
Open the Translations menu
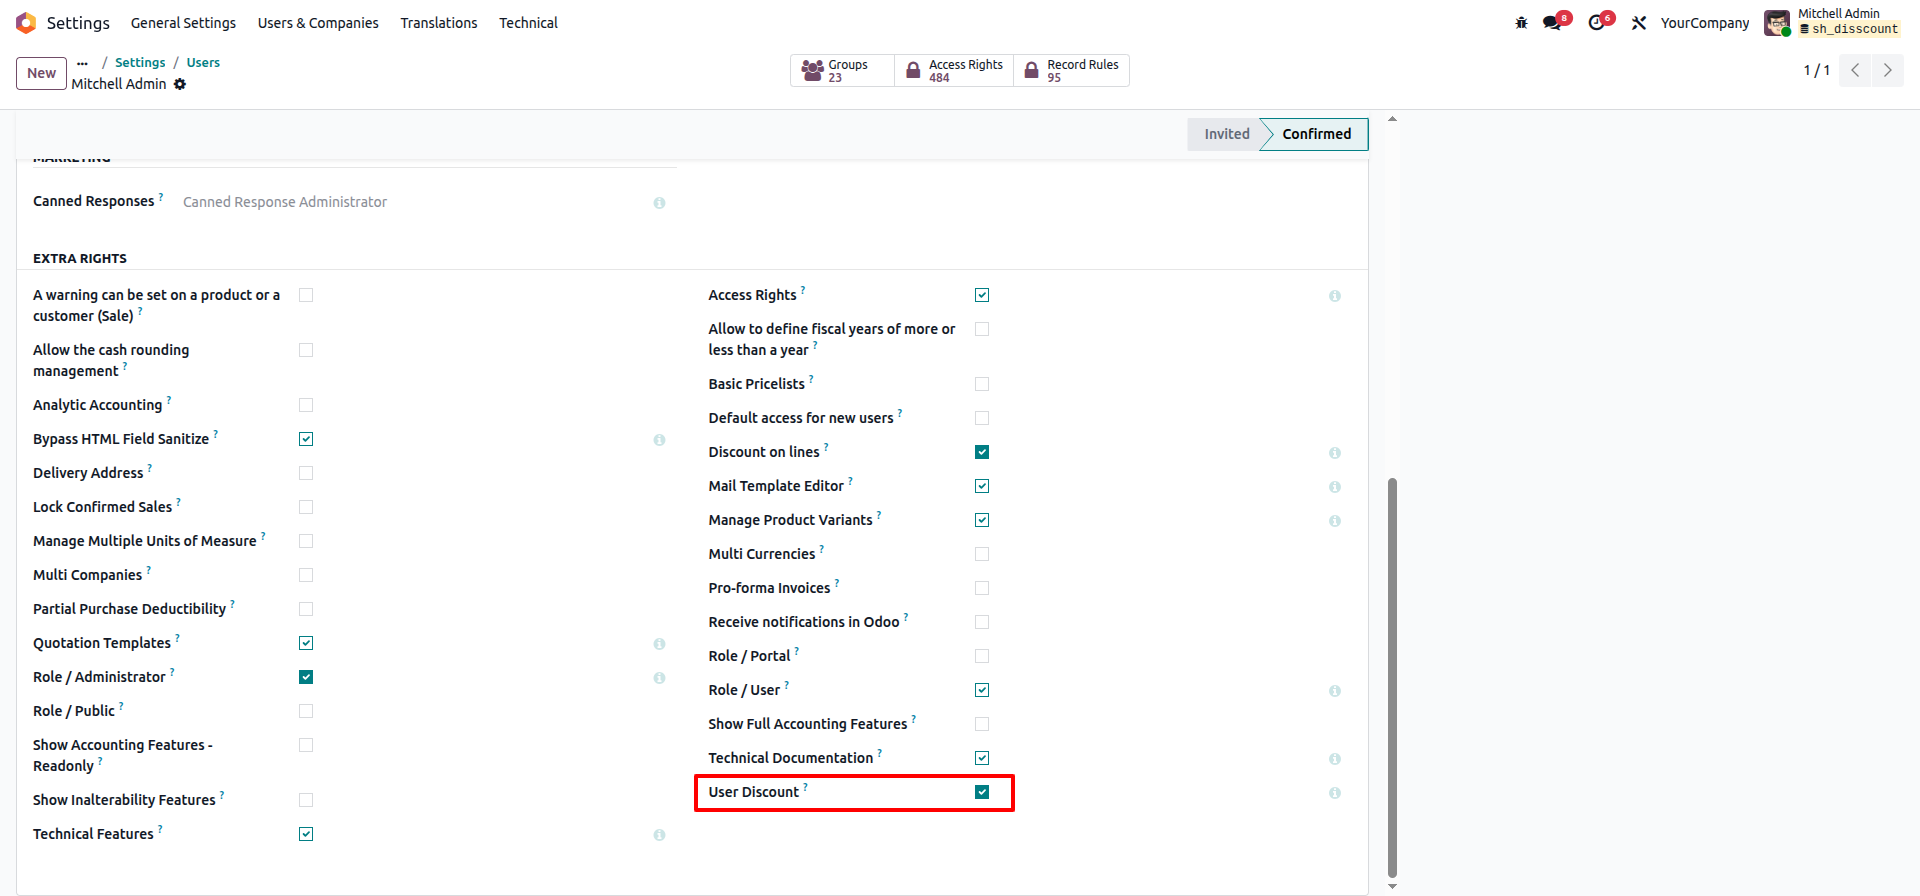pos(439,23)
